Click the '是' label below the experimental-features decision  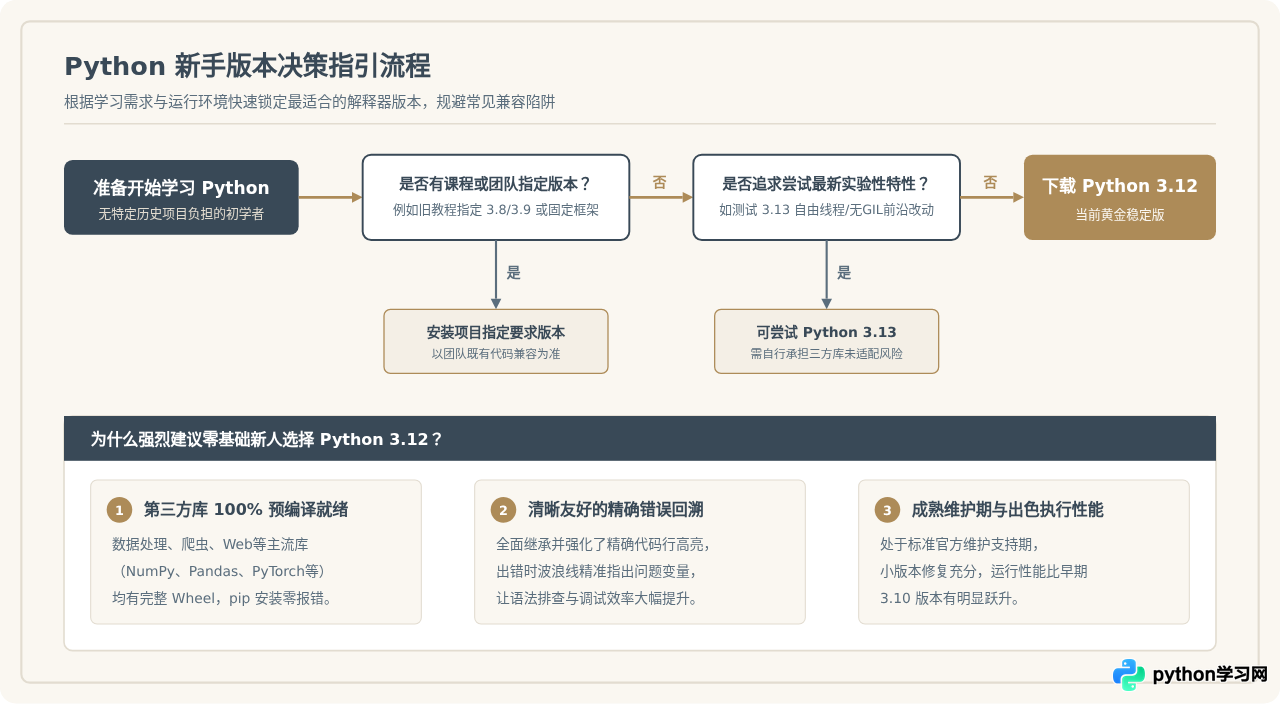[x=844, y=273]
